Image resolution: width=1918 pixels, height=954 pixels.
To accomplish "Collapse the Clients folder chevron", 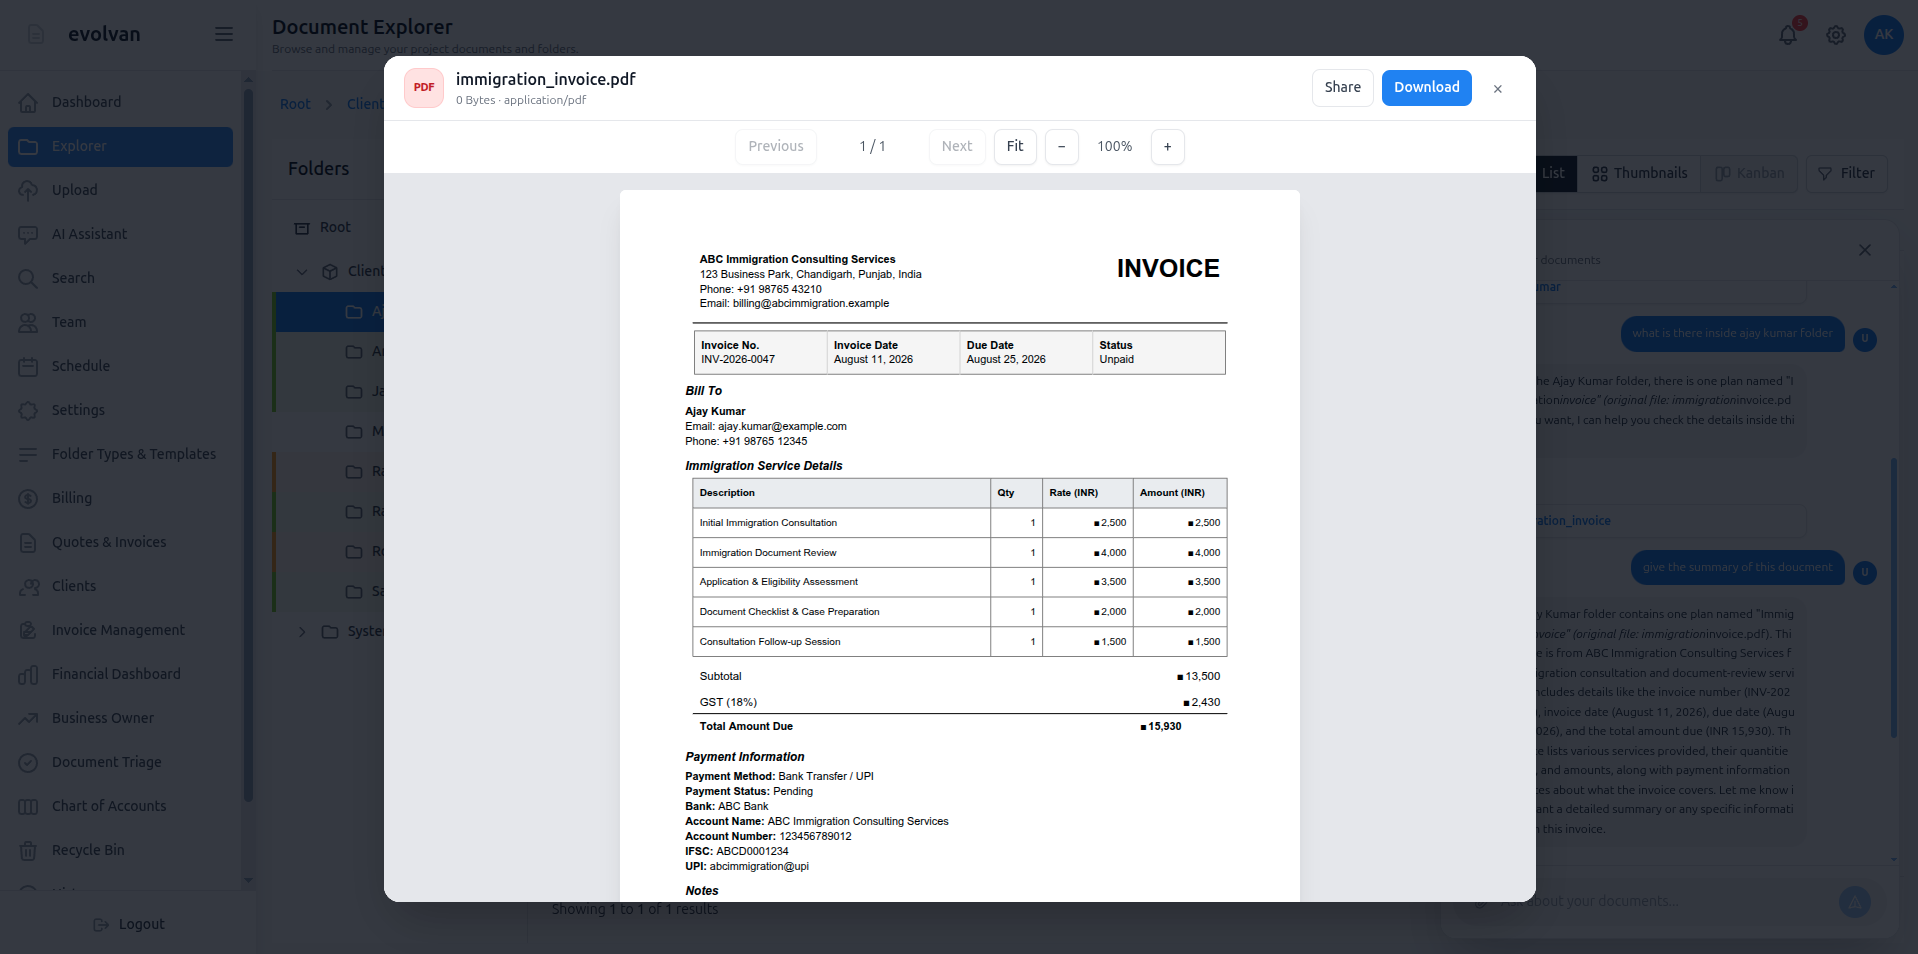I will point(302,272).
